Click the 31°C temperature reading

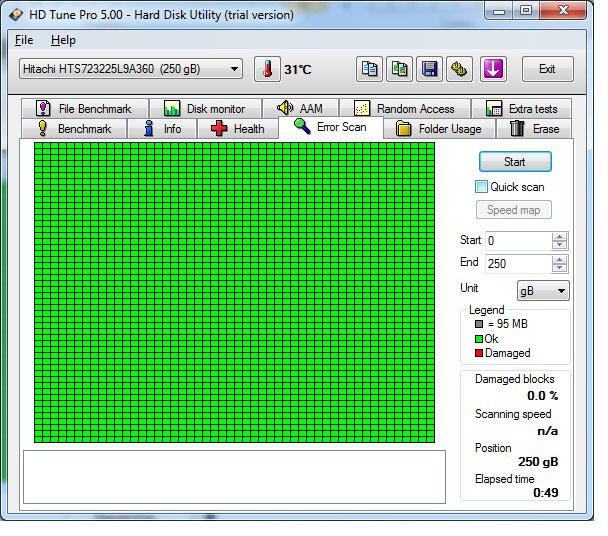click(x=298, y=70)
